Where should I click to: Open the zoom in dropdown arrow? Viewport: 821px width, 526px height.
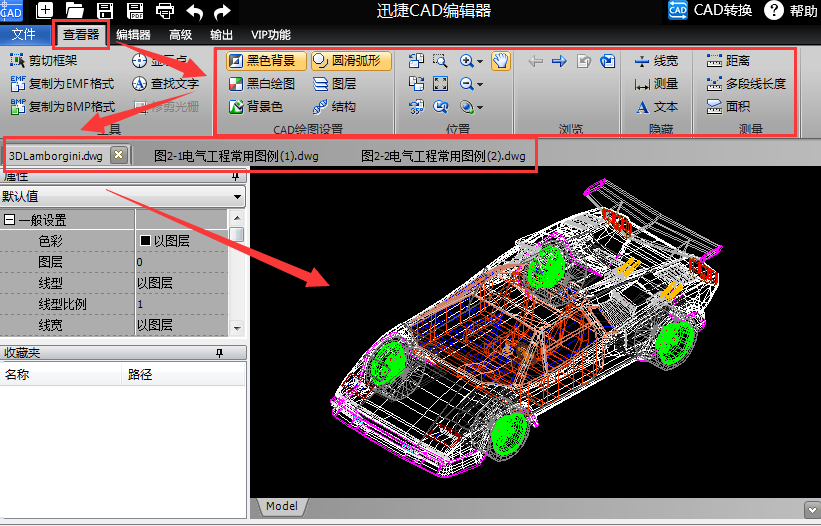(x=480, y=62)
